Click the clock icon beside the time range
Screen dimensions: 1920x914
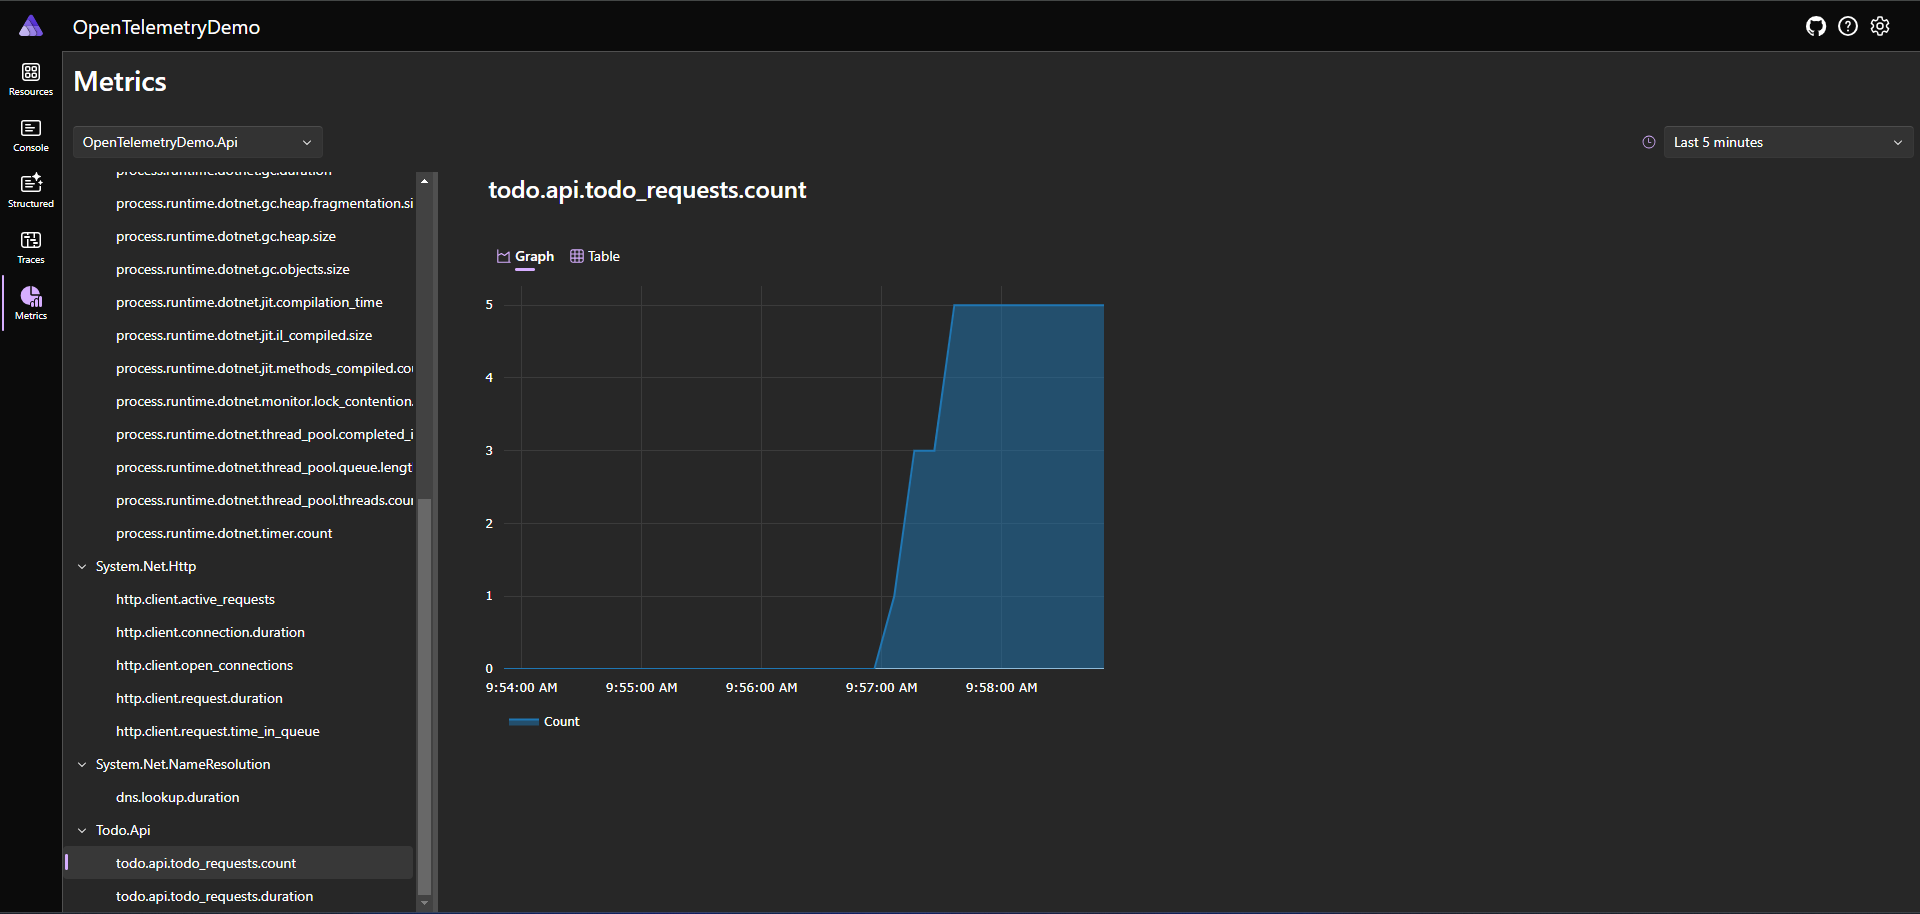pos(1650,141)
